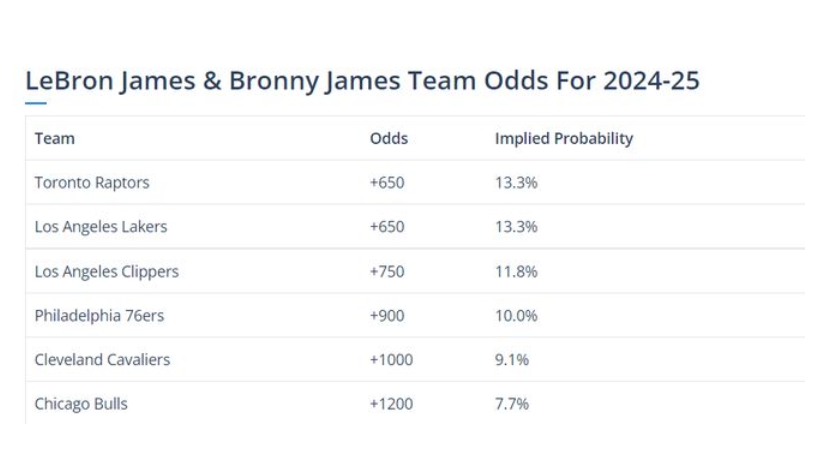This screenshot has height=456, width=829.
Task: Select the 9.1% probability for Cleveland
Action: pos(512,359)
